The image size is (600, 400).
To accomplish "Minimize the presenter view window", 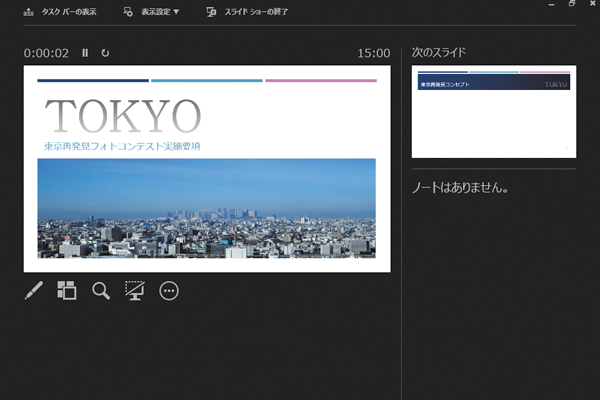I will pos(551,4).
